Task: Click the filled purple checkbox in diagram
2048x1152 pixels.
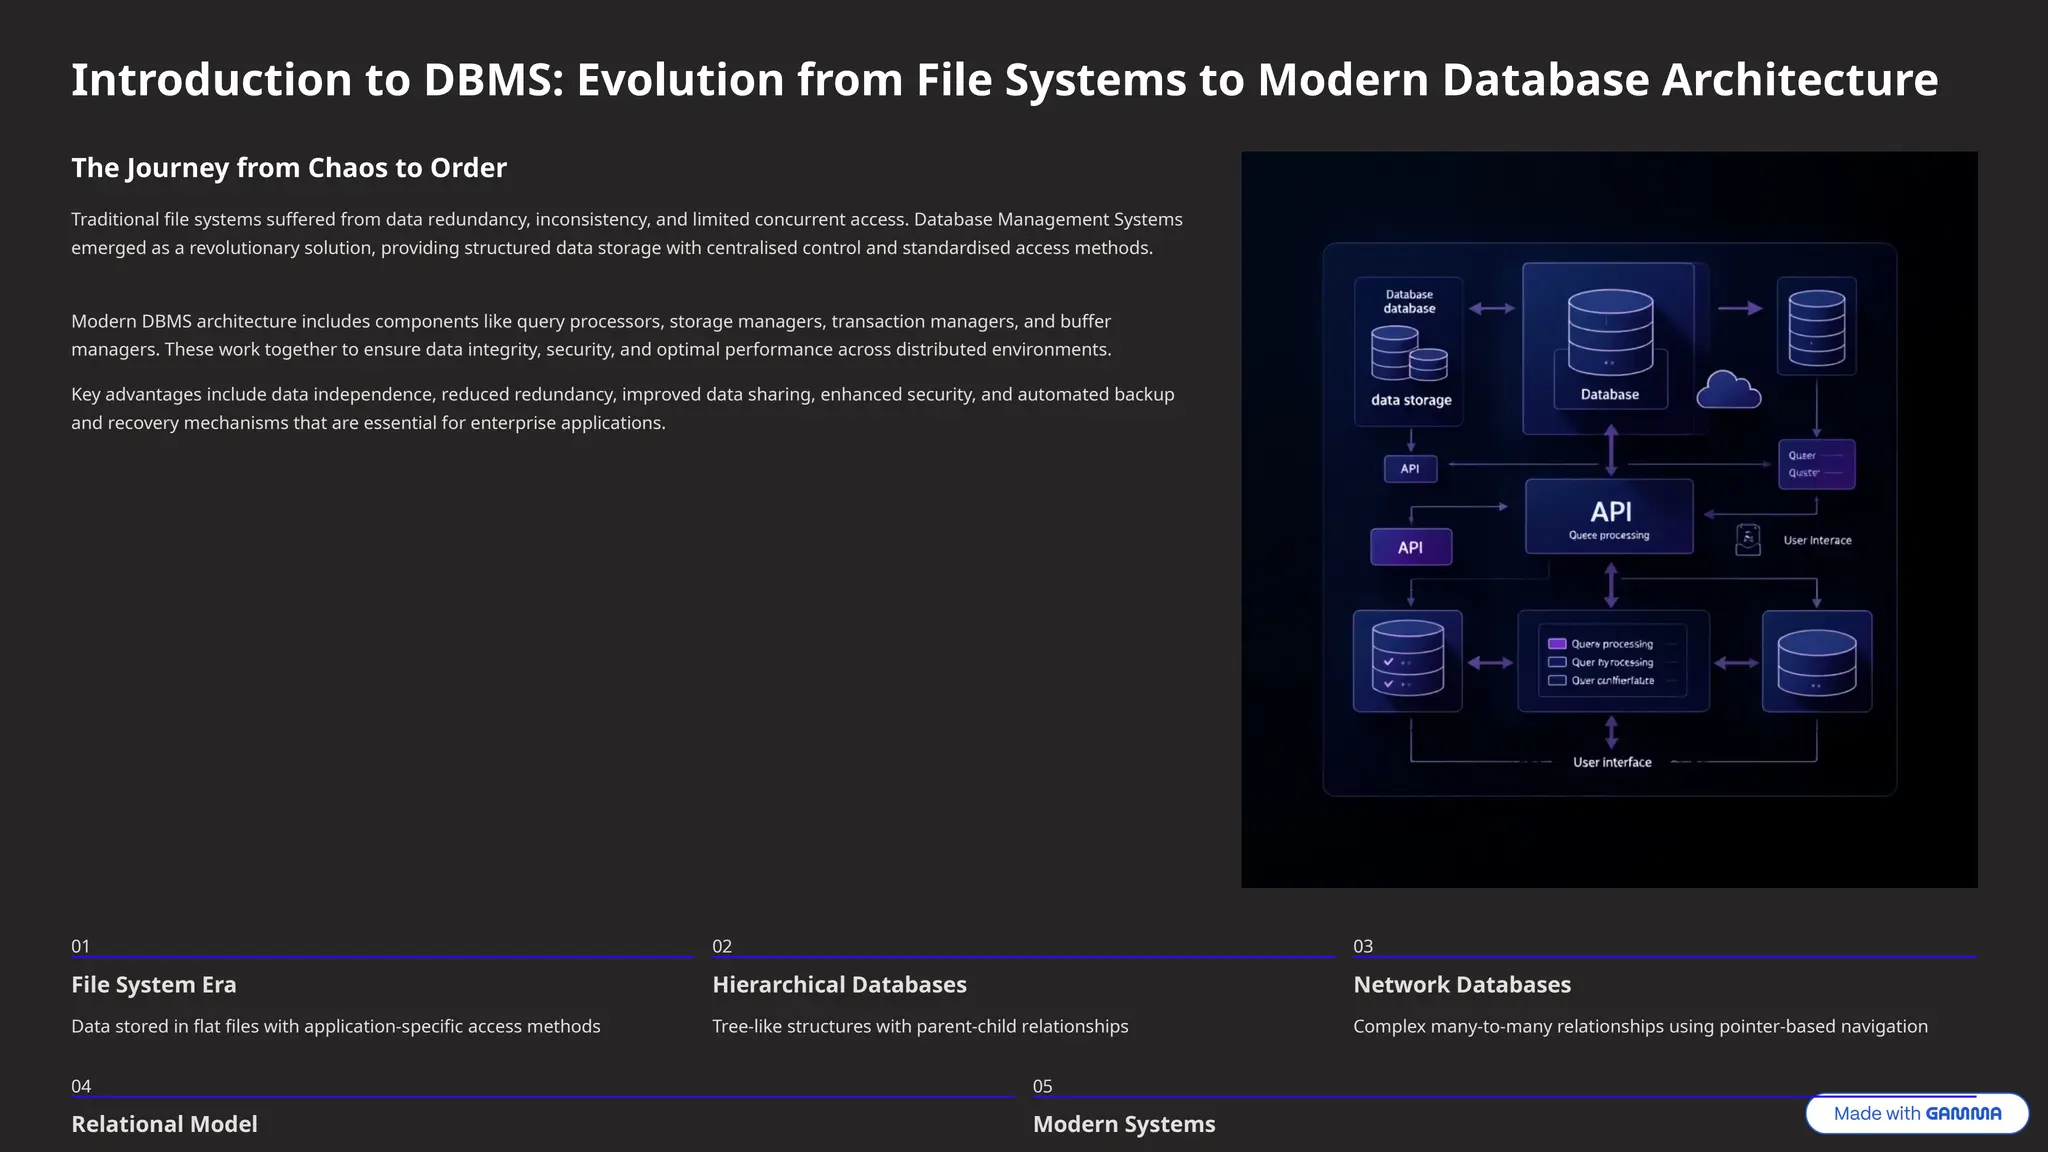Action: (x=1557, y=644)
